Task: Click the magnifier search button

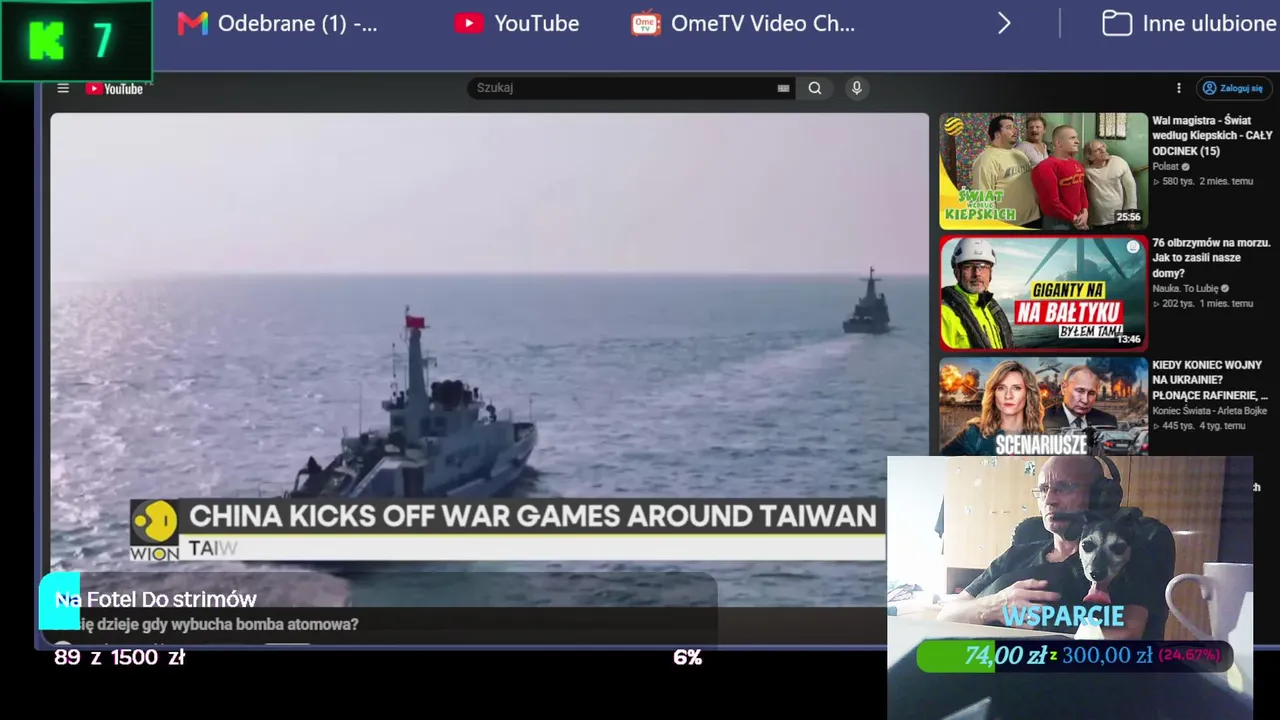Action: [815, 88]
